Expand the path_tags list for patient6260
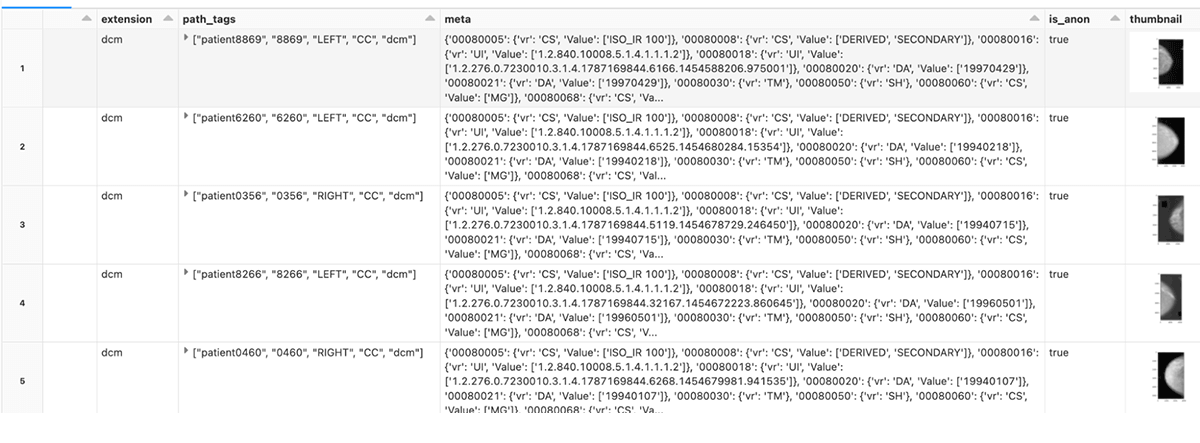Screen dimensions: 1200x443 (188, 117)
